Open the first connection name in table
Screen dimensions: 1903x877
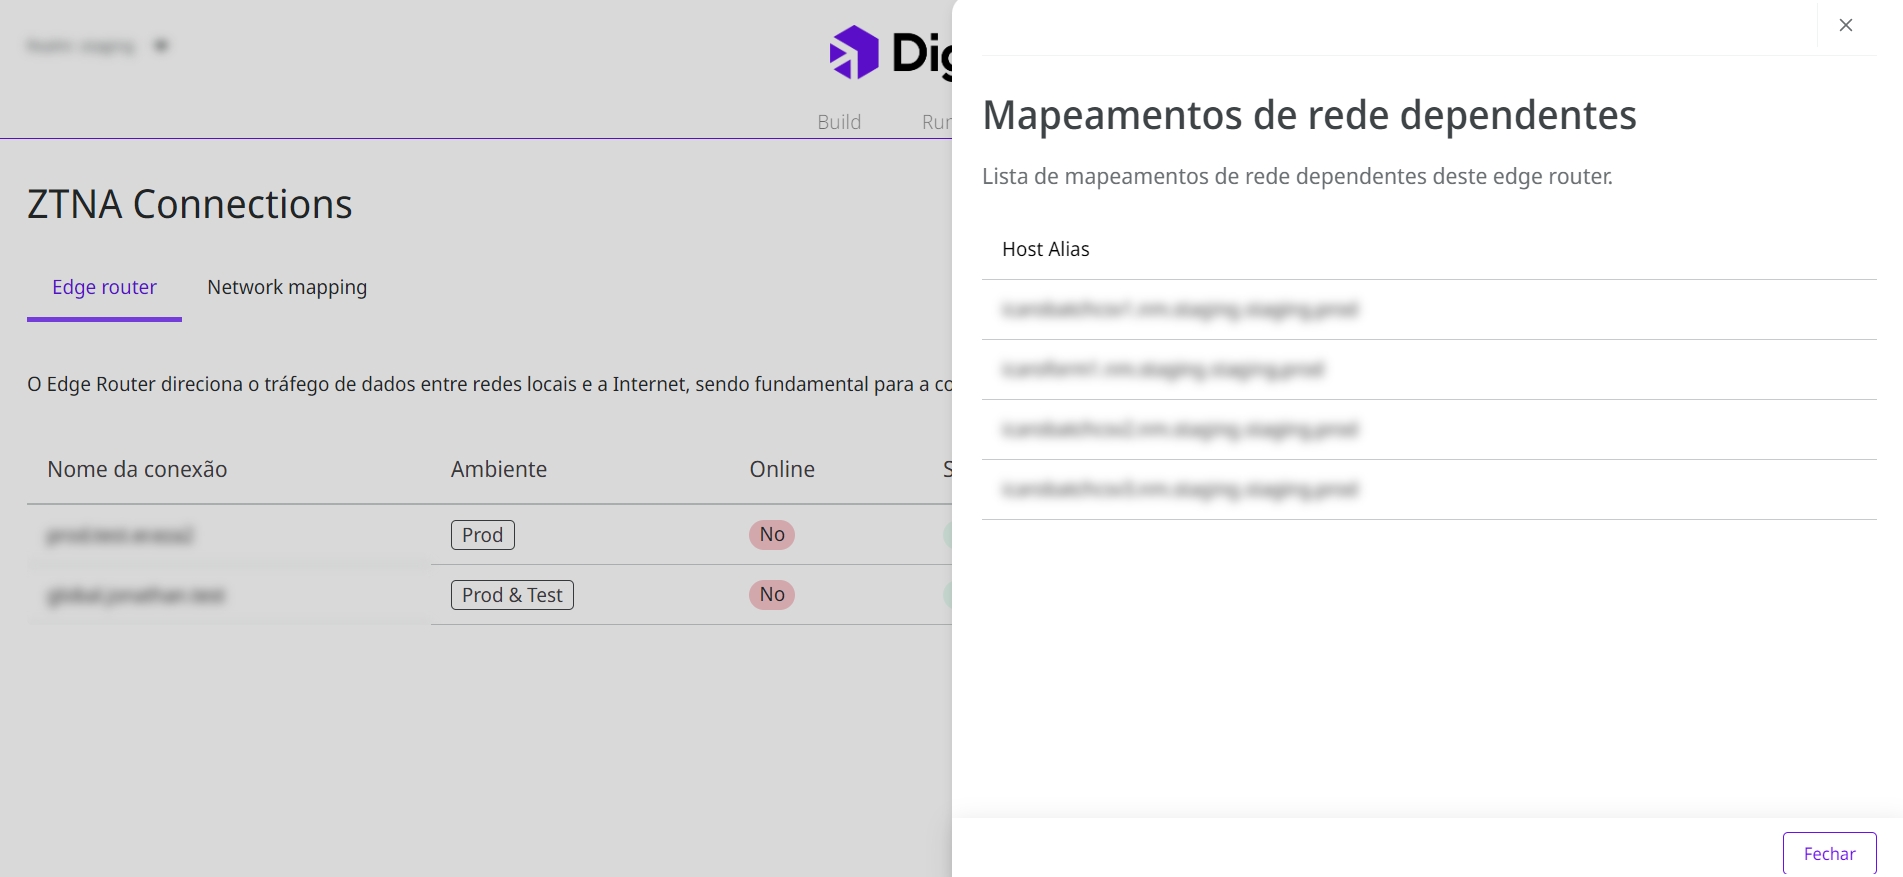(120, 536)
